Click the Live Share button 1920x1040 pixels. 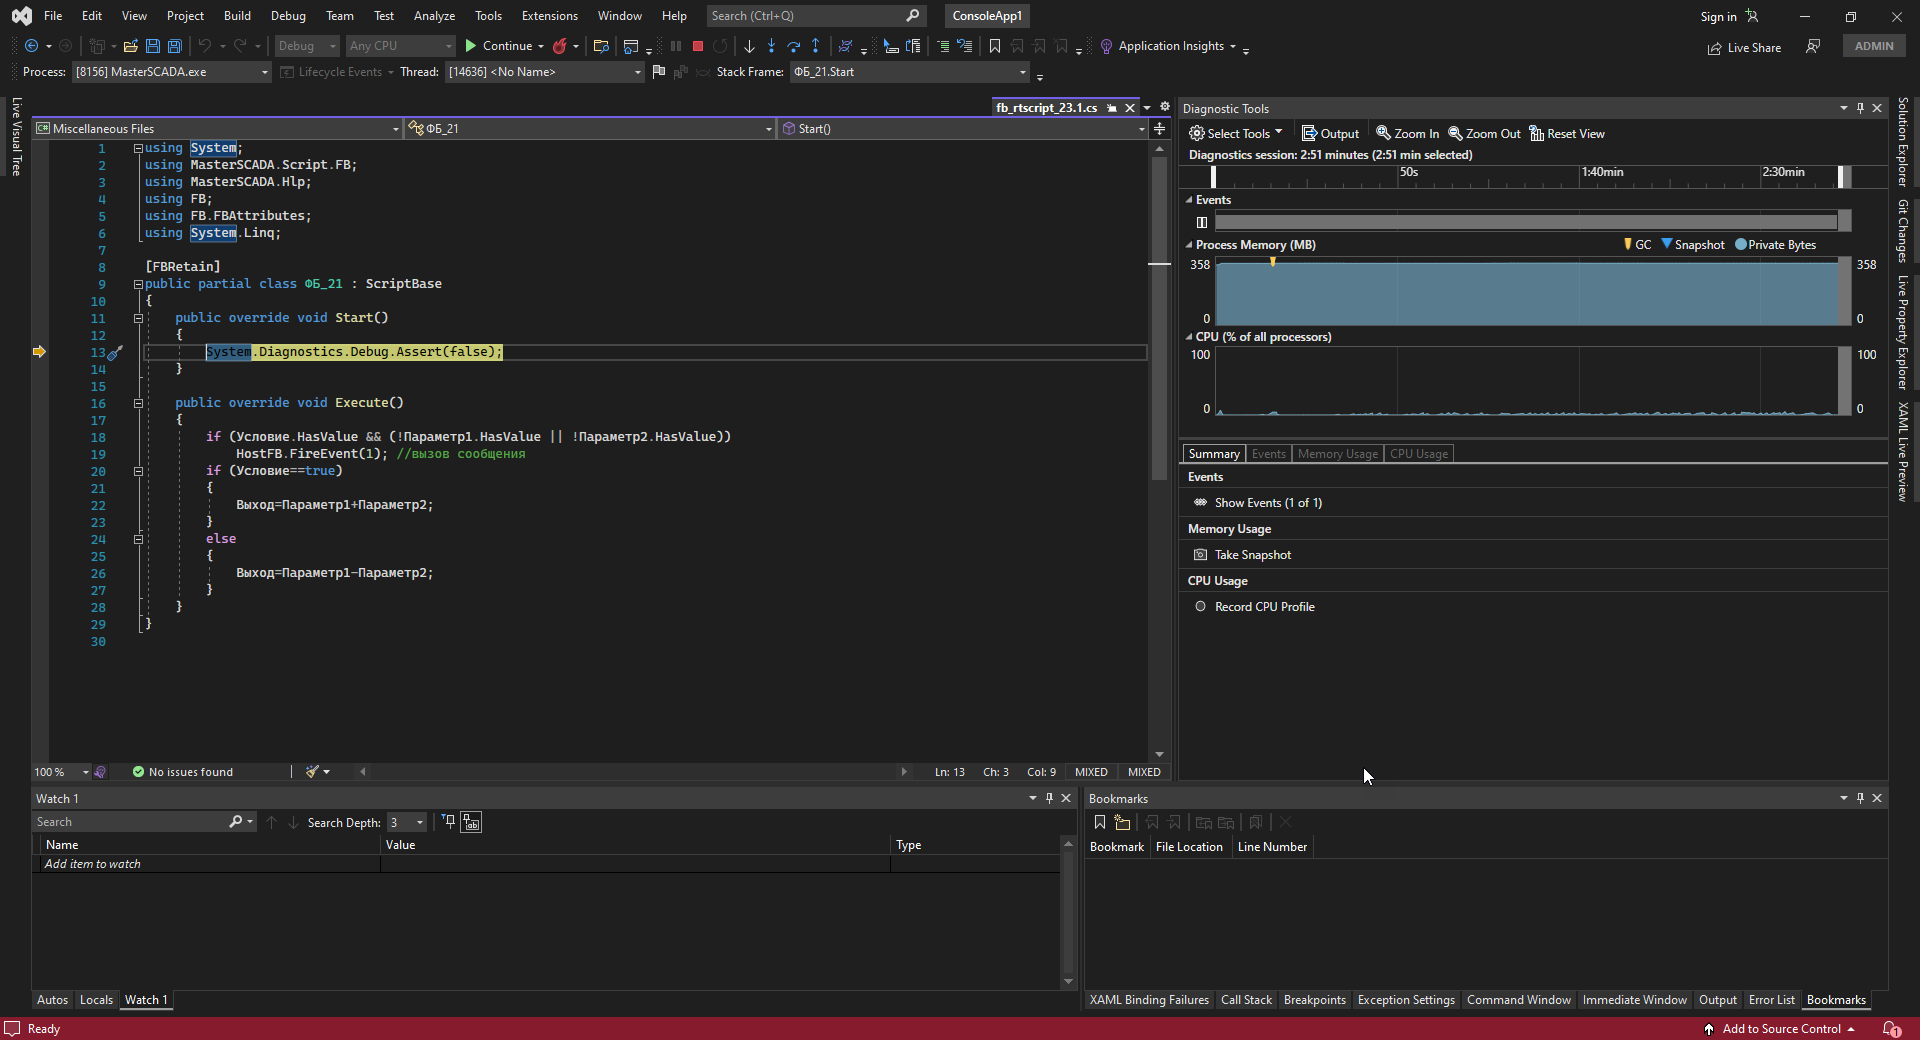click(1744, 48)
